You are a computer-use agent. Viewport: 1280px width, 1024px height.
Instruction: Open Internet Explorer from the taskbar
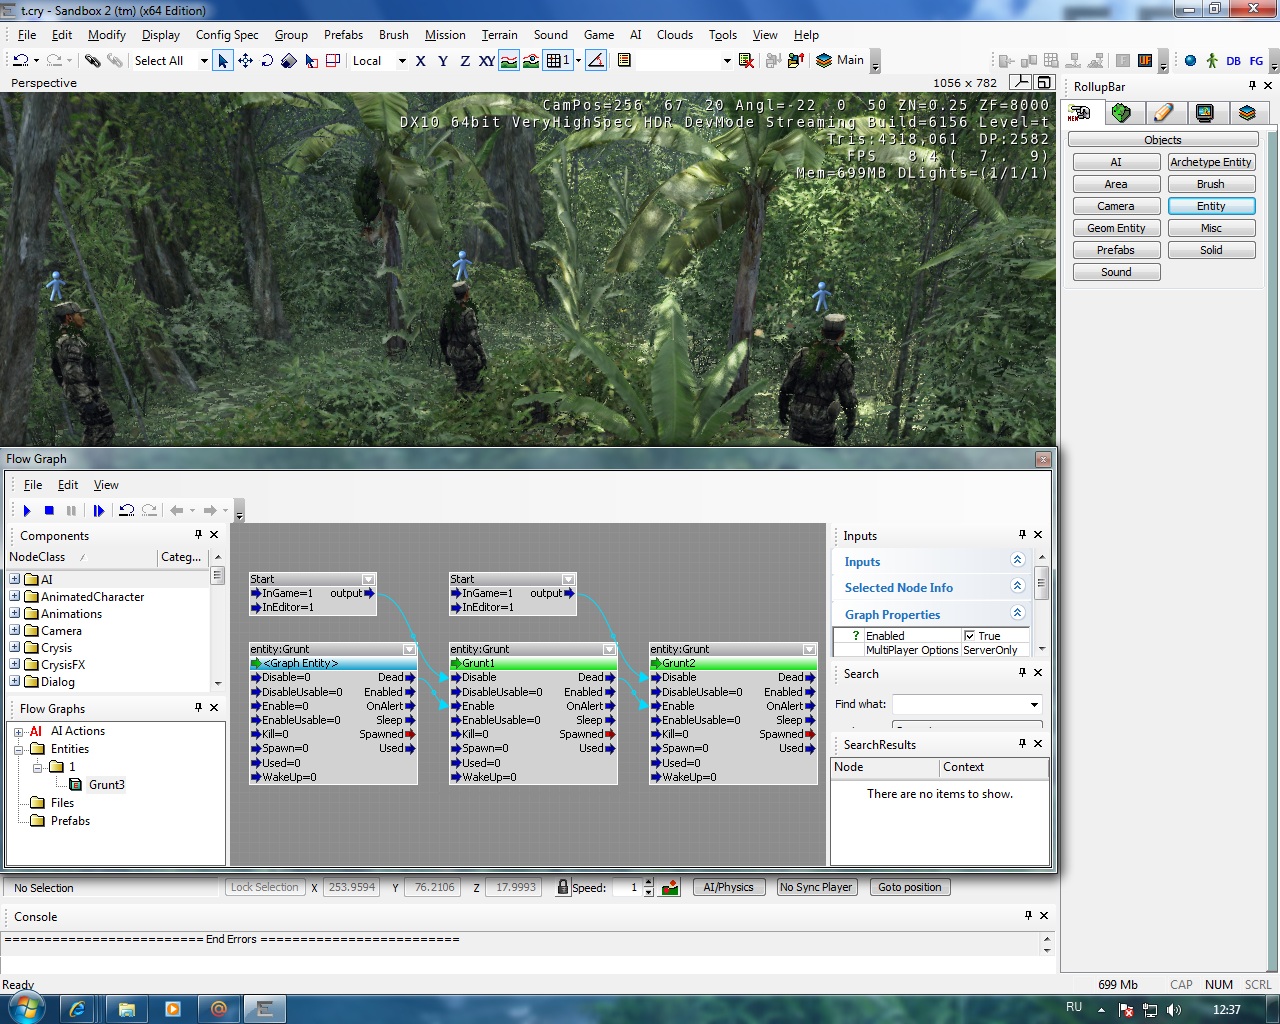coord(78,1009)
